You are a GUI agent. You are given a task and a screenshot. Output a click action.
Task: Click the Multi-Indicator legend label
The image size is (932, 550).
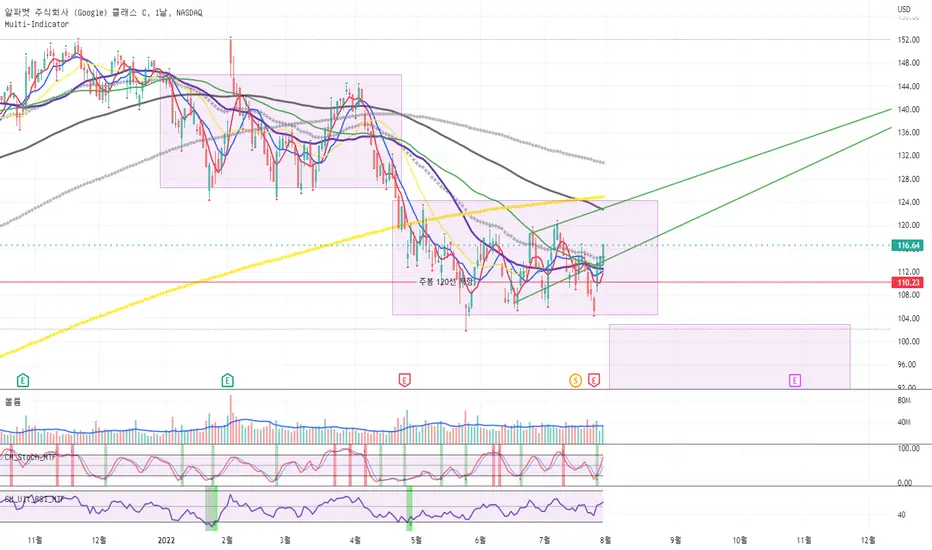tap(37, 24)
